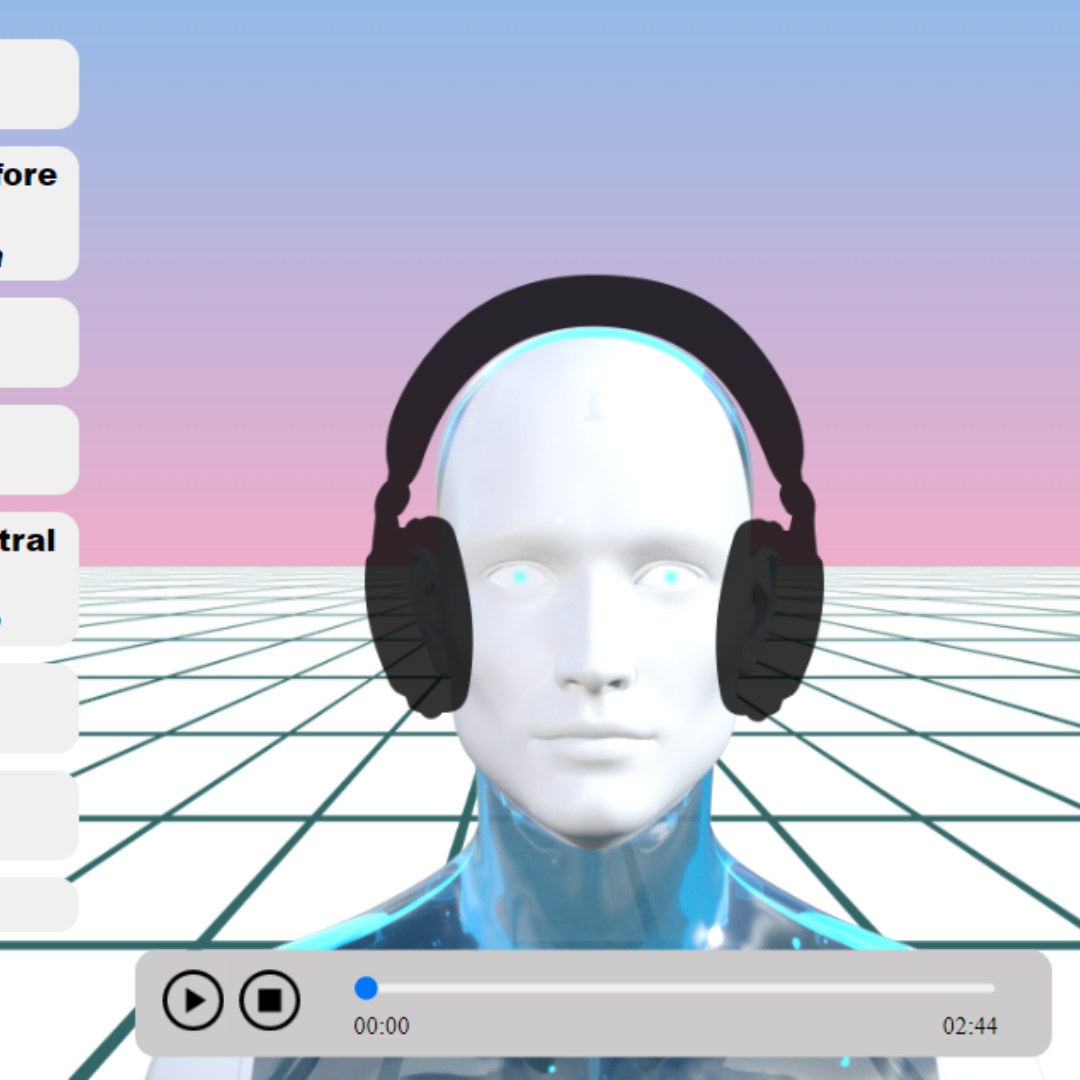
Task: Click the mannequin's glowing eye on the left
Action: point(520,577)
